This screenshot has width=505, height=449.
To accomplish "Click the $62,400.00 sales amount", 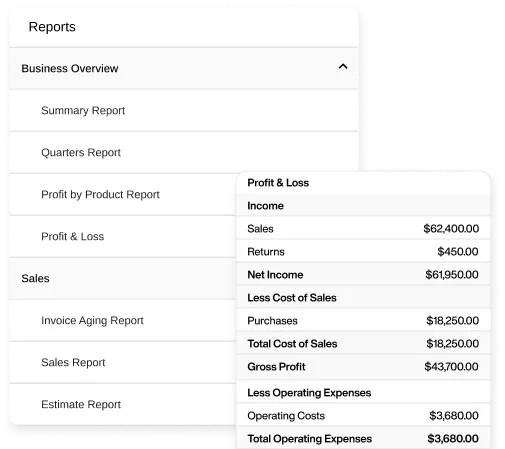I will 451,229.
